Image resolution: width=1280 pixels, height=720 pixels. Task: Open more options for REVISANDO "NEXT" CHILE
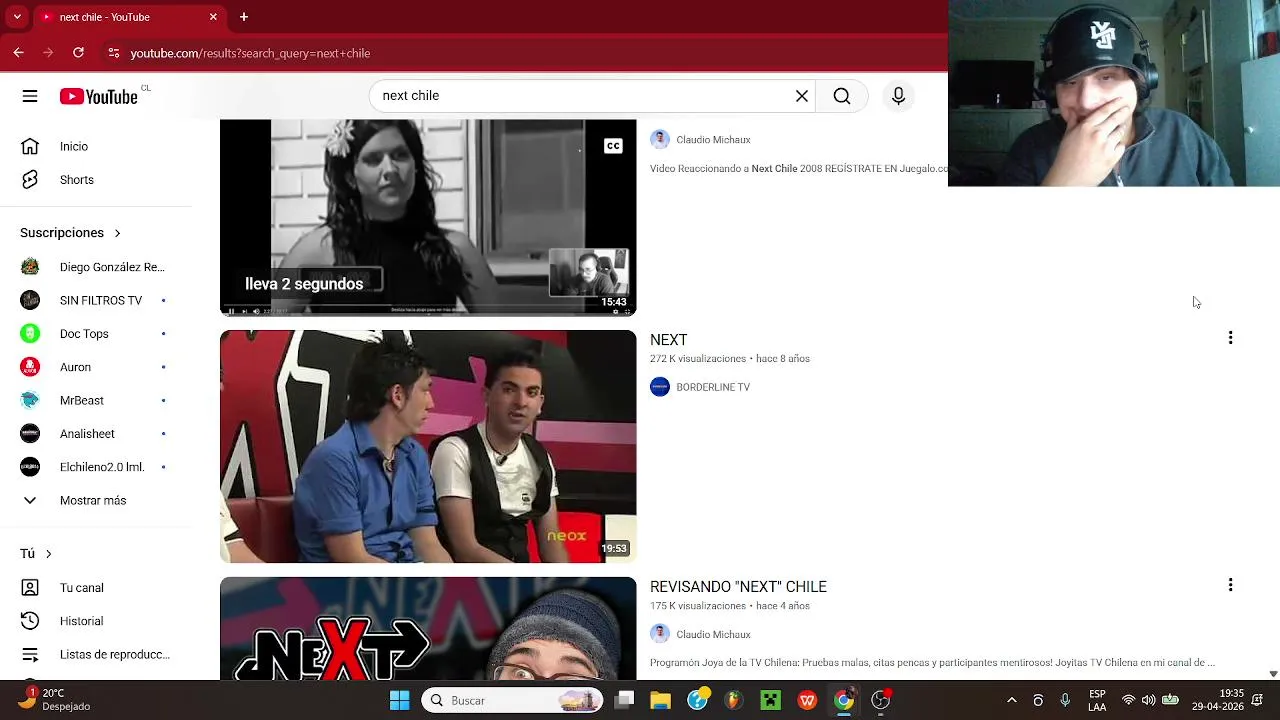click(1230, 585)
